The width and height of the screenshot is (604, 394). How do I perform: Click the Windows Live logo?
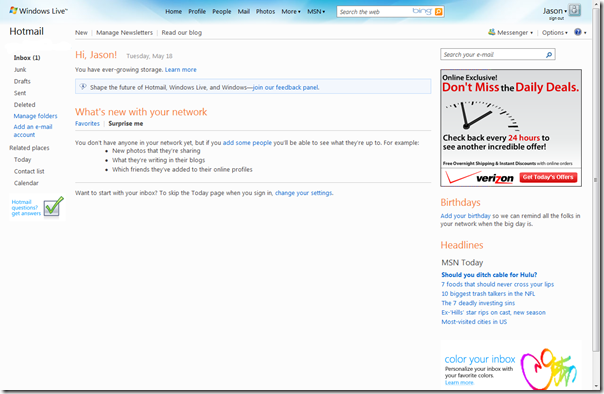pos(38,11)
